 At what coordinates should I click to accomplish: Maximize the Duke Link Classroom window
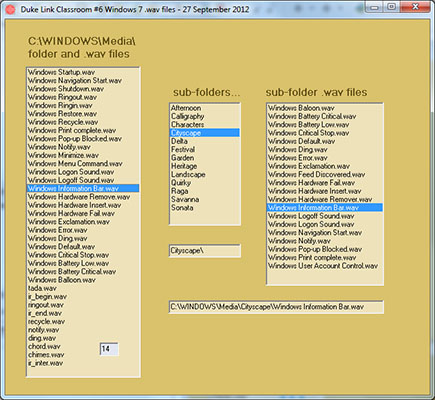392,7
